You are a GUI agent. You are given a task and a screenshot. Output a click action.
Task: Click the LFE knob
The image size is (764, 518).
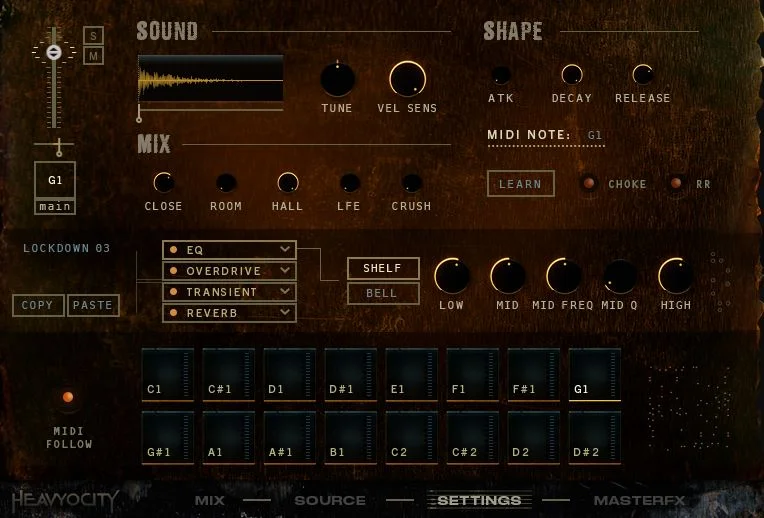click(349, 183)
